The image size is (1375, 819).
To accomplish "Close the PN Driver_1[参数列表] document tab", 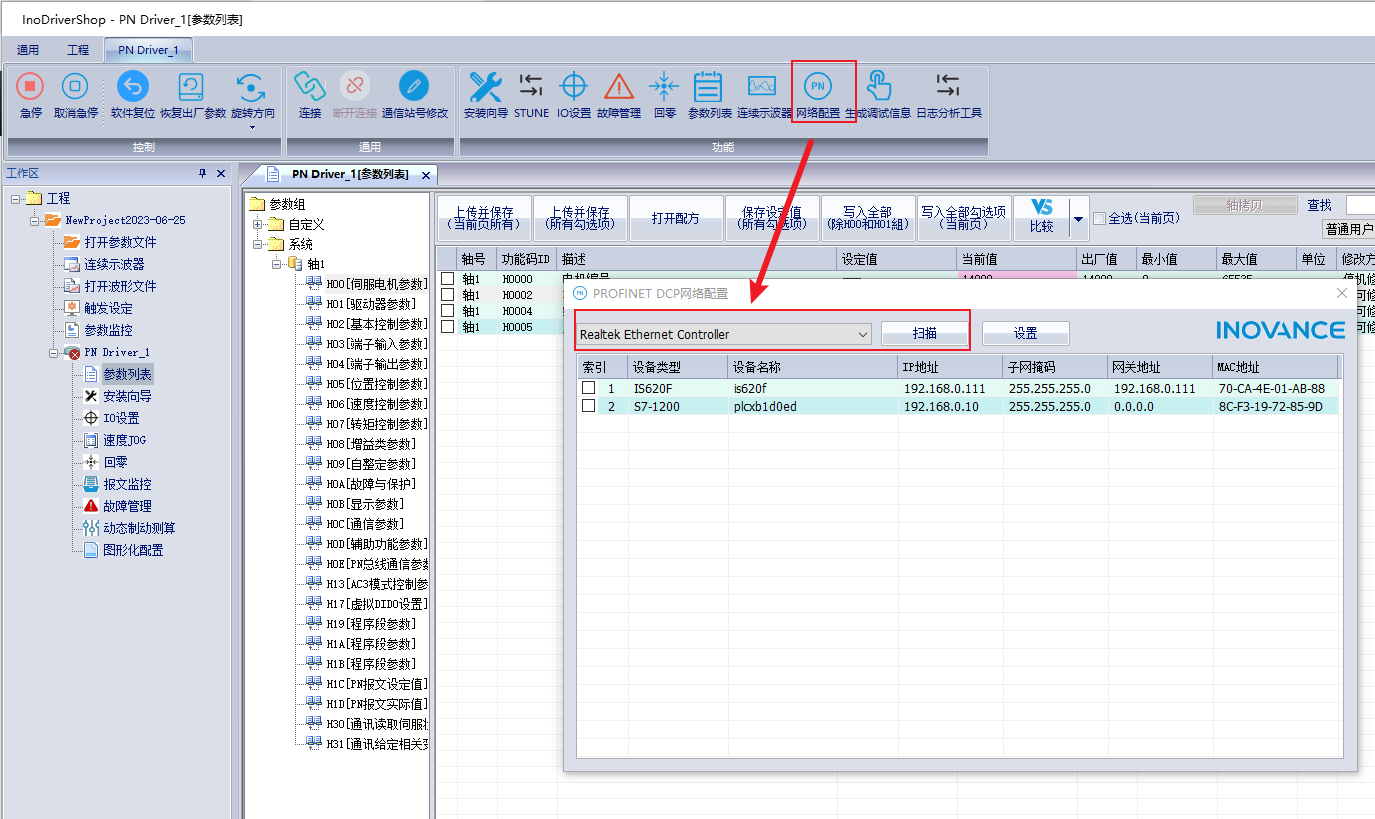I will coord(425,175).
